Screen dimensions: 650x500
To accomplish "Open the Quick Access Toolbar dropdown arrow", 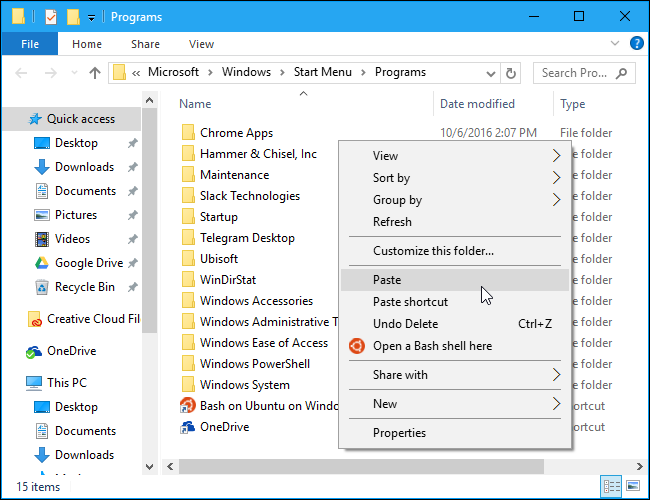I will click(92, 17).
